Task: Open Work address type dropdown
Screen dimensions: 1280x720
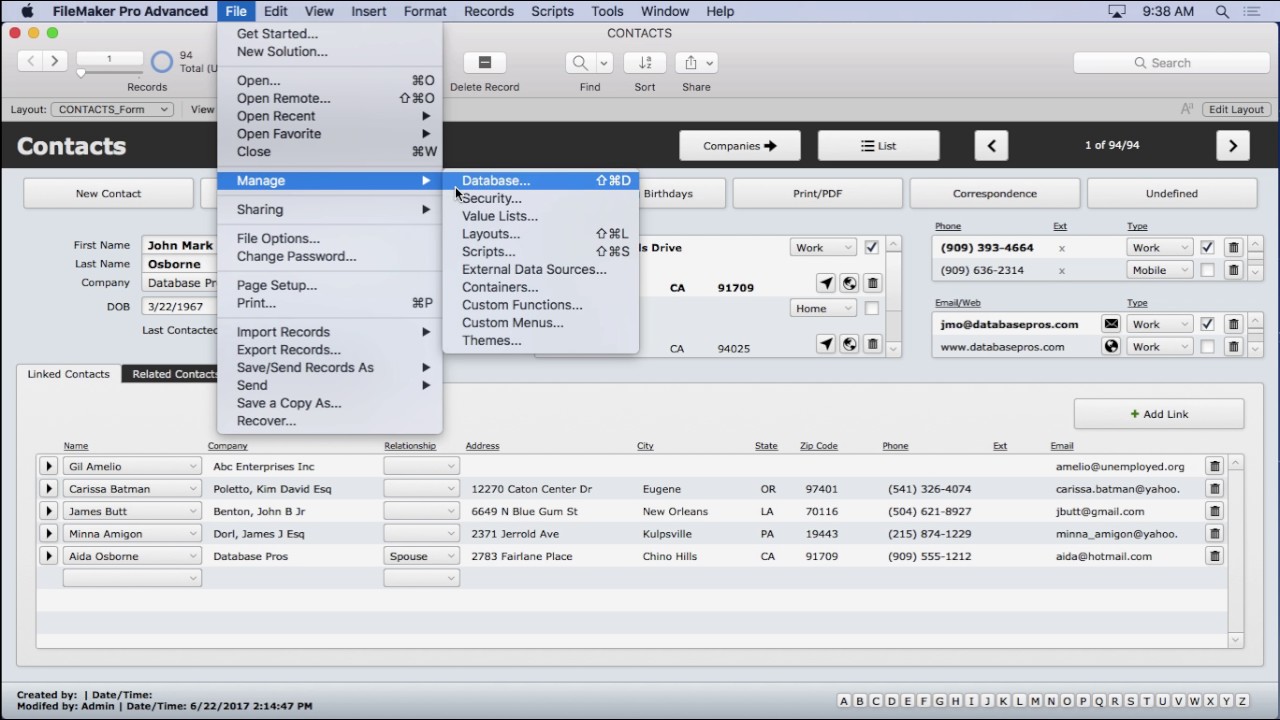Action: pyautogui.click(x=823, y=248)
